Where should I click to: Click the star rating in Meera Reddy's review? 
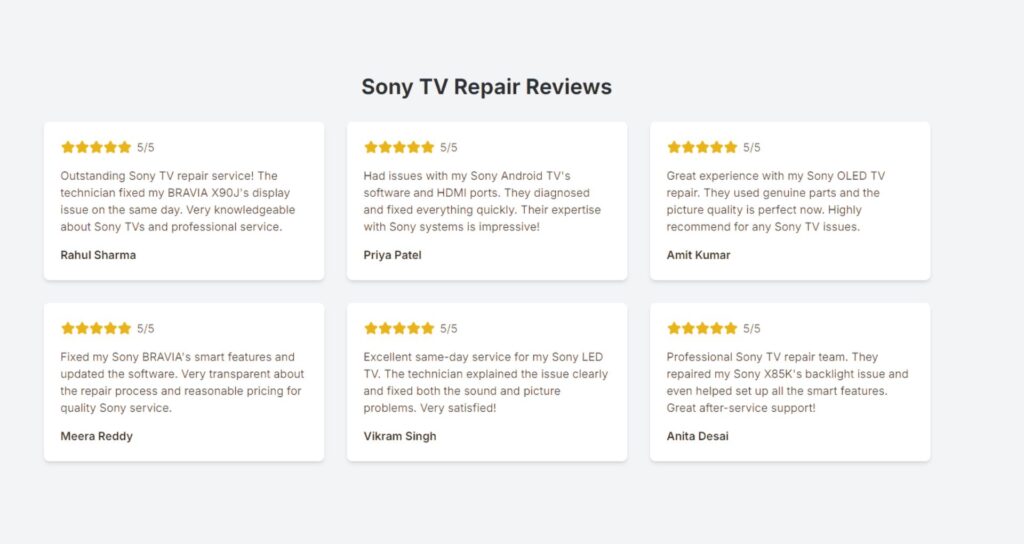click(x=96, y=328)
